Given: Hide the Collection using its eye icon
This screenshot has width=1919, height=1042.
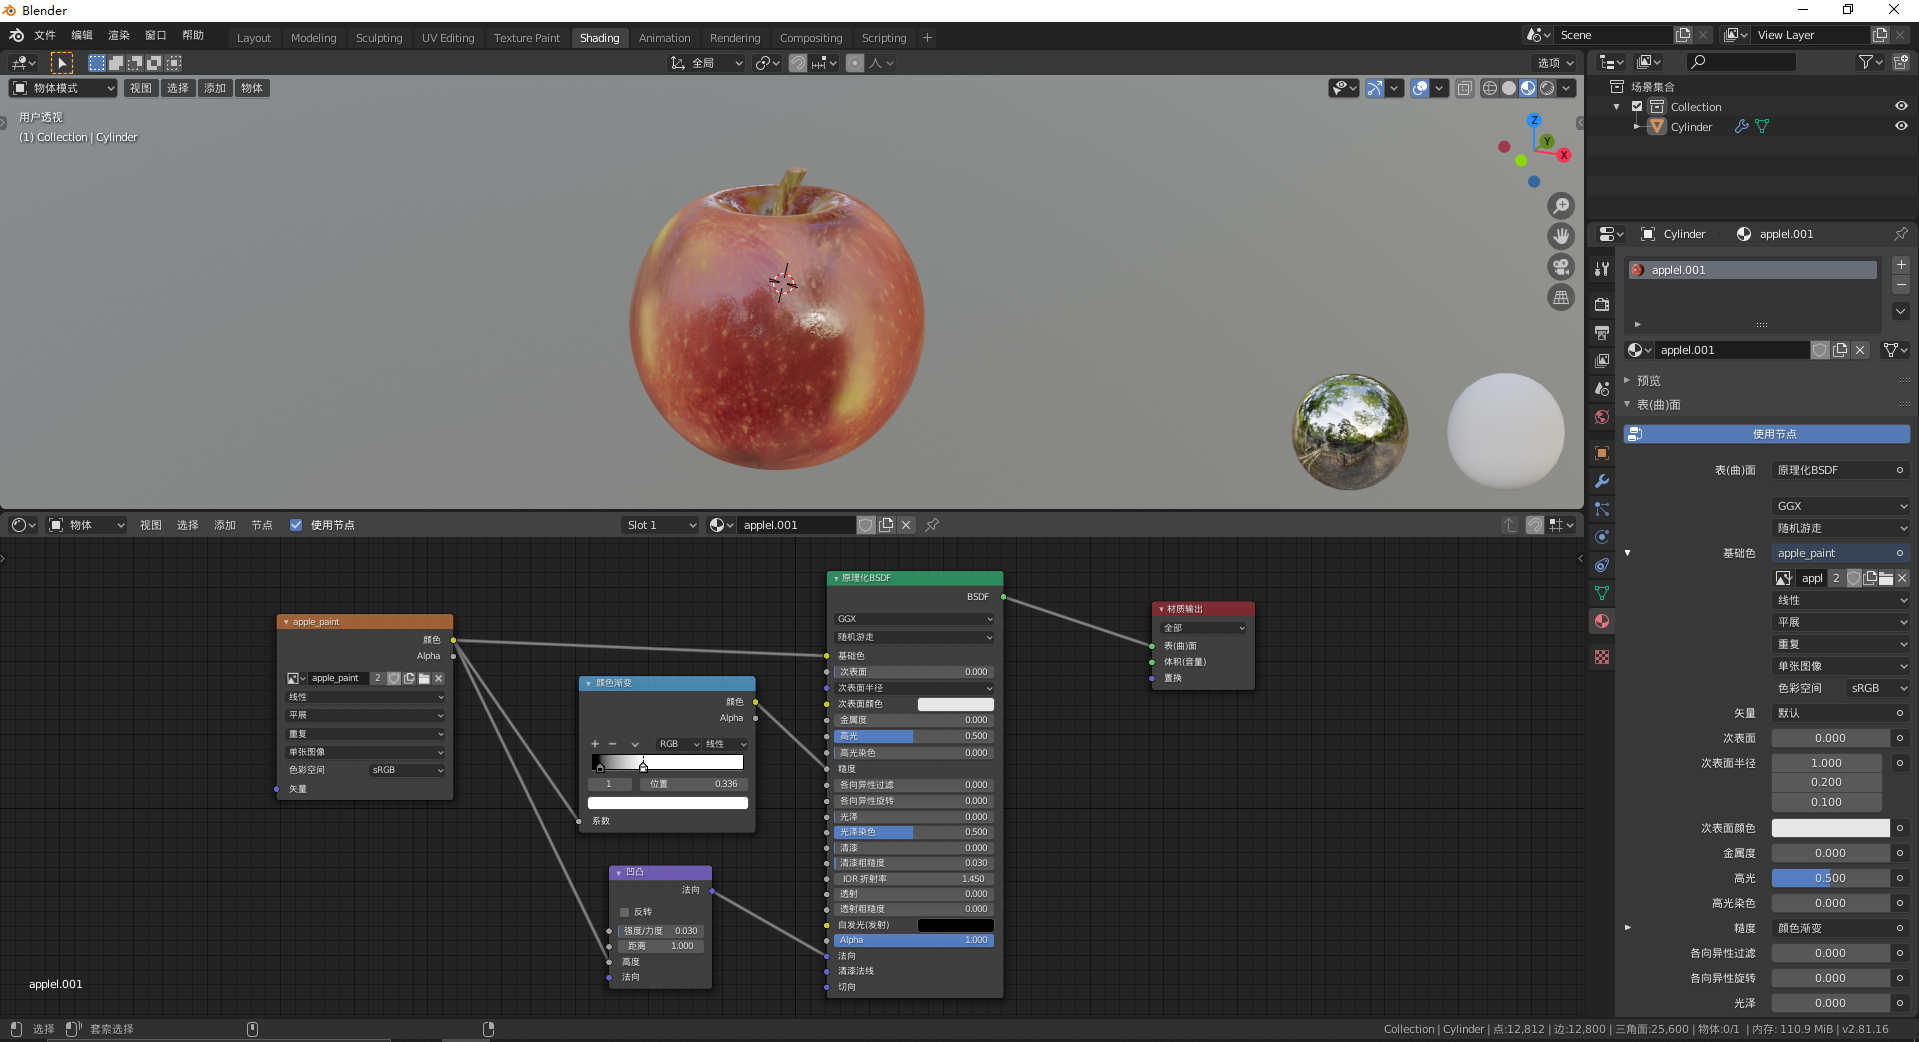Looking at the screenshot, I should pos(1901,106).
